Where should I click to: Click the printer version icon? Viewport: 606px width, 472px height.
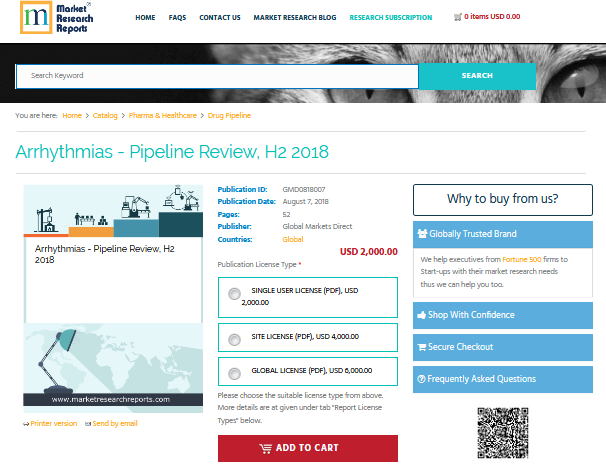pos(26,424)
